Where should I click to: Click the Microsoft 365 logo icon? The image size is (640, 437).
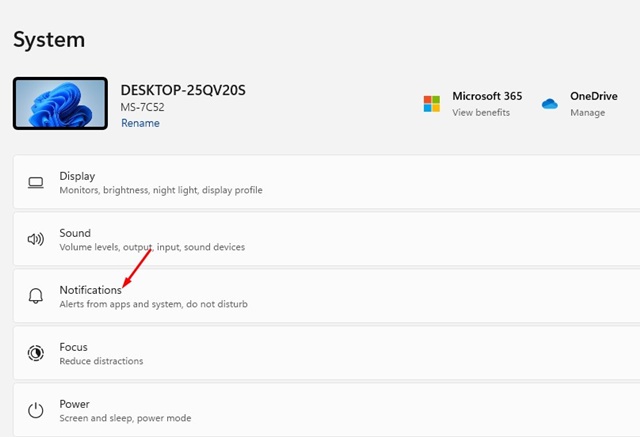pyautogui.click(x=431, y=104)
